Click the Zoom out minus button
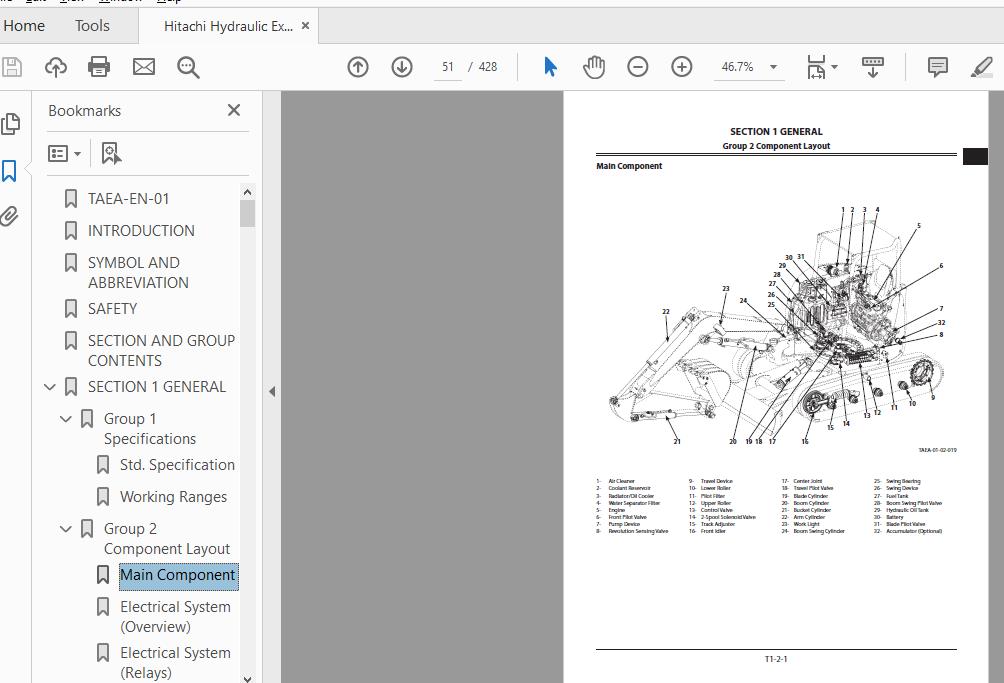The width and height of the screenshot is (1004, 683). coord(638,67)
